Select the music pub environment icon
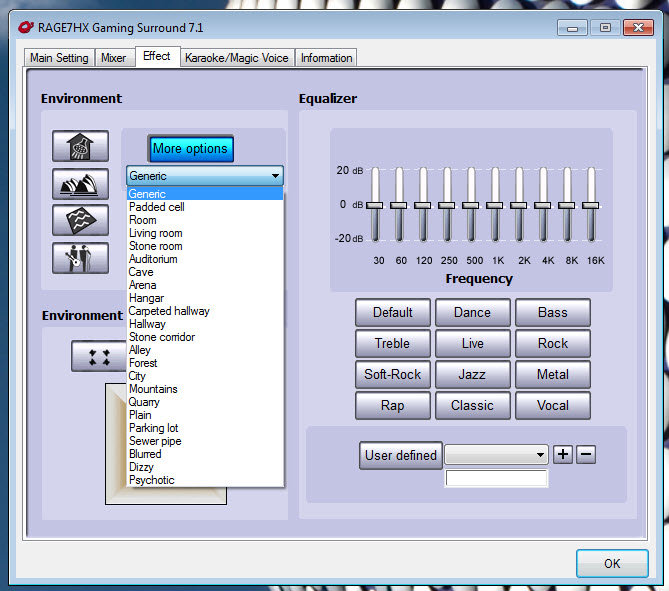The height and width of the screenshot is (591, 669). [80, 258]
